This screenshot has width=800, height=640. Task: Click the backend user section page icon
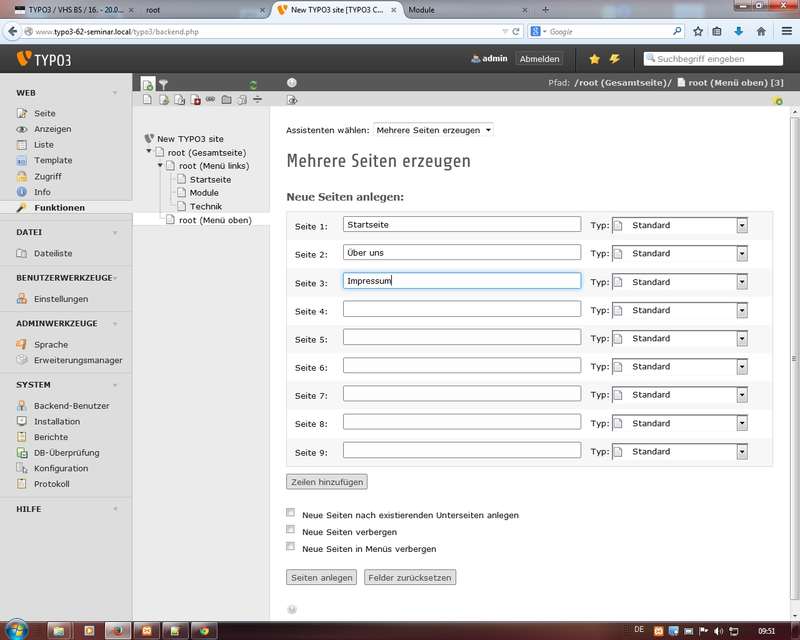coord(163,100)
